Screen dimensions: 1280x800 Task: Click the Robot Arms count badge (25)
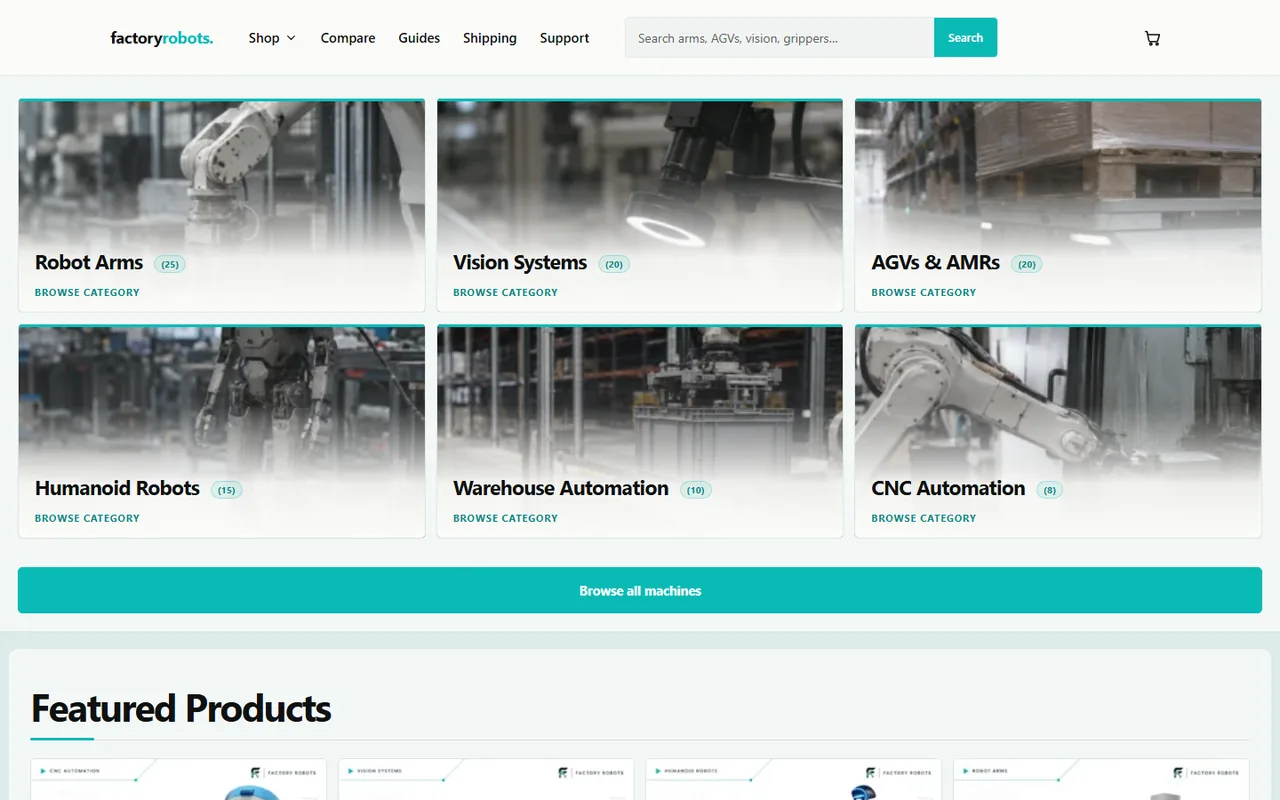(170, 264)
